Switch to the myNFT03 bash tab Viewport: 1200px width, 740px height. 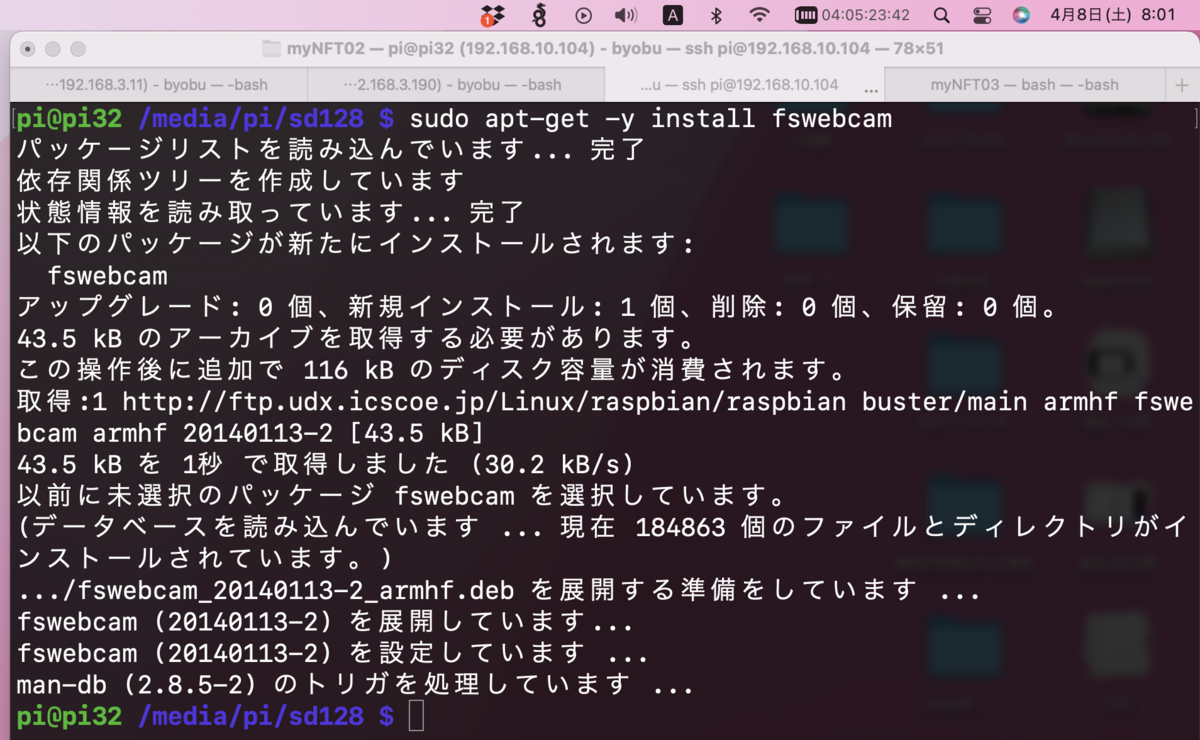pyautogui.click(x=1023, y=85)
